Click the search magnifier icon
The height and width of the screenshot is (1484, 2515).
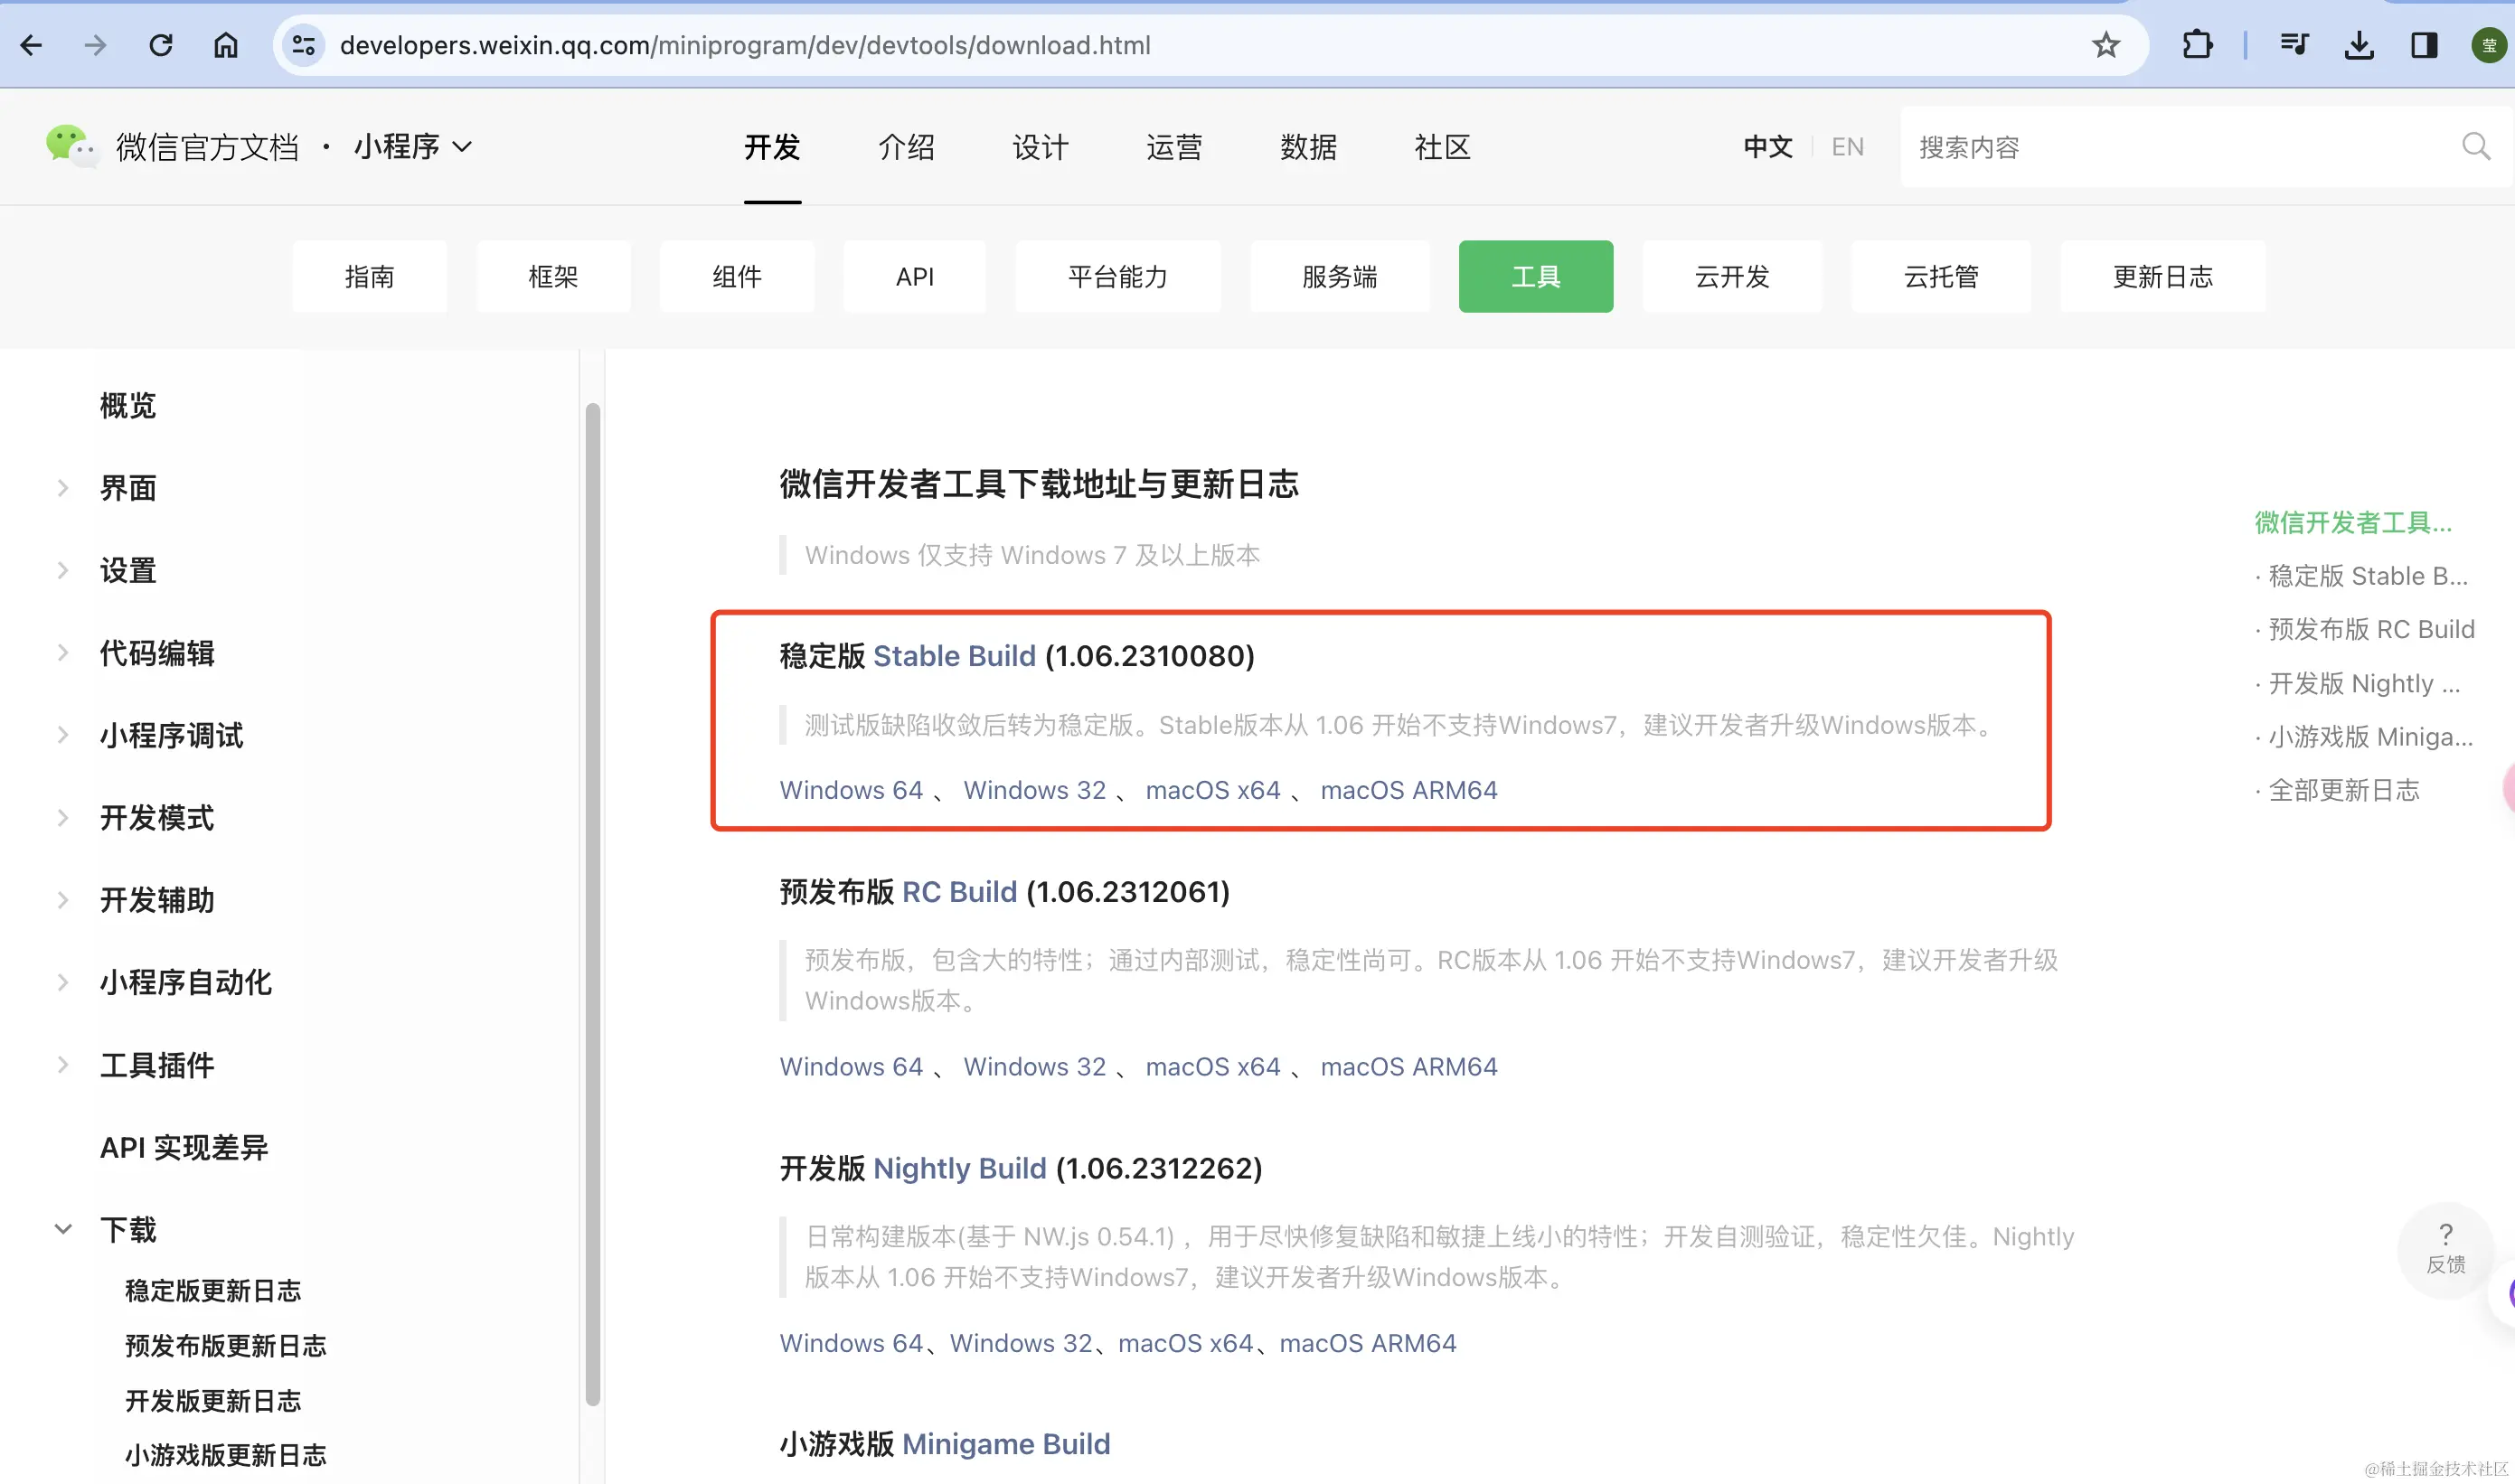(2476, 147)
